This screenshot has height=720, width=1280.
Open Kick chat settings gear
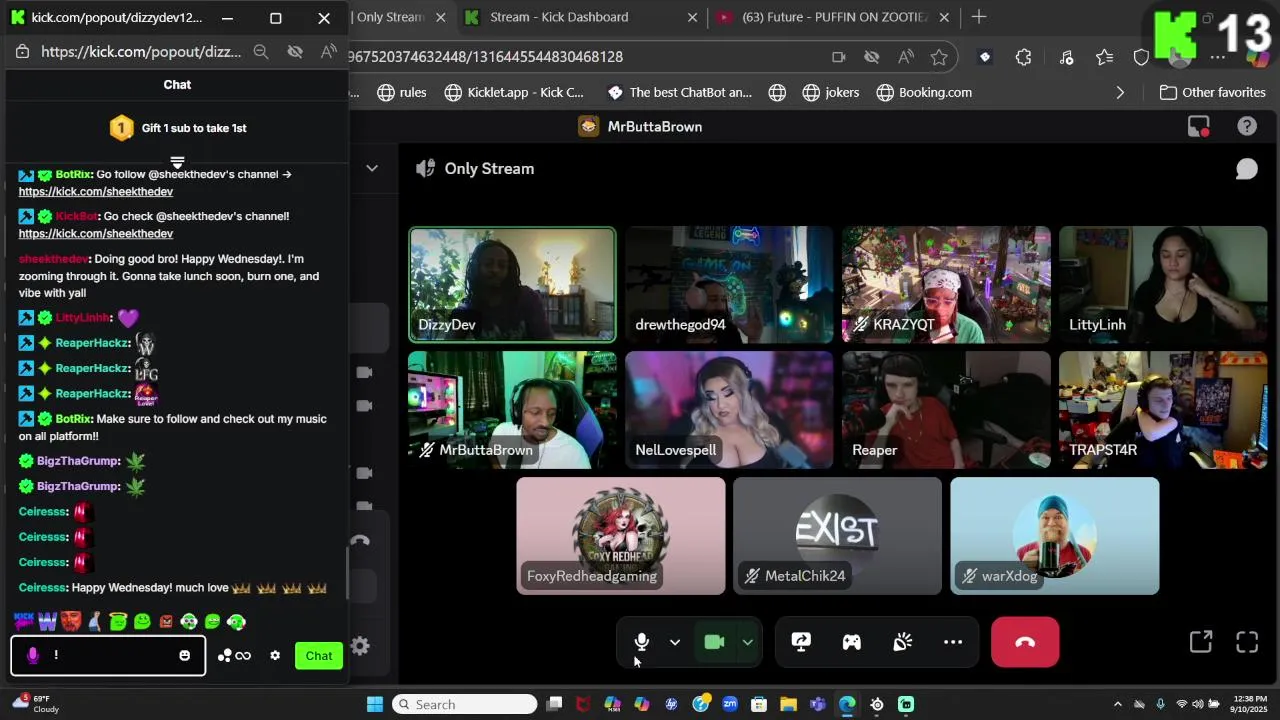point(275,656)
